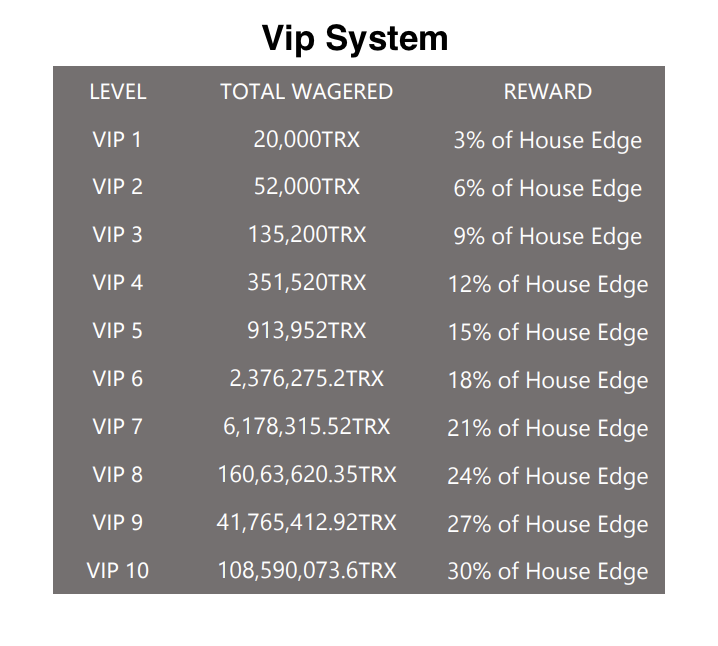This screenshot has width=718, height=646.
Task: Click the REWARD column header
Action: (548, 92)
